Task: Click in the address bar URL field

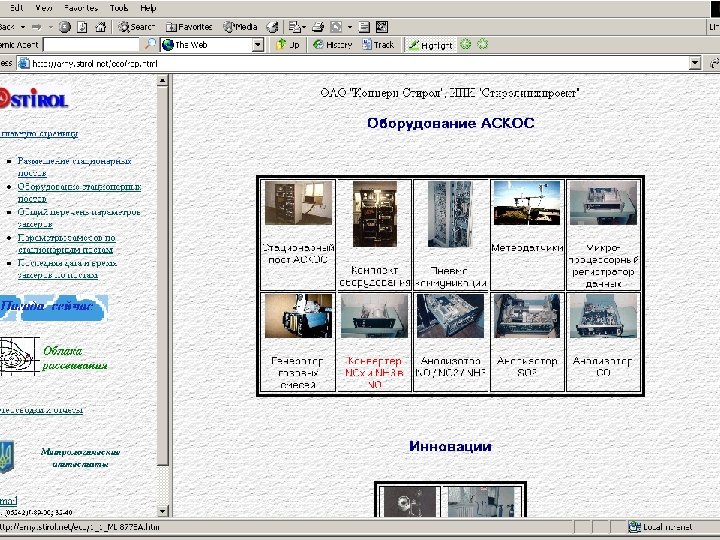Action: click(353, 63)
